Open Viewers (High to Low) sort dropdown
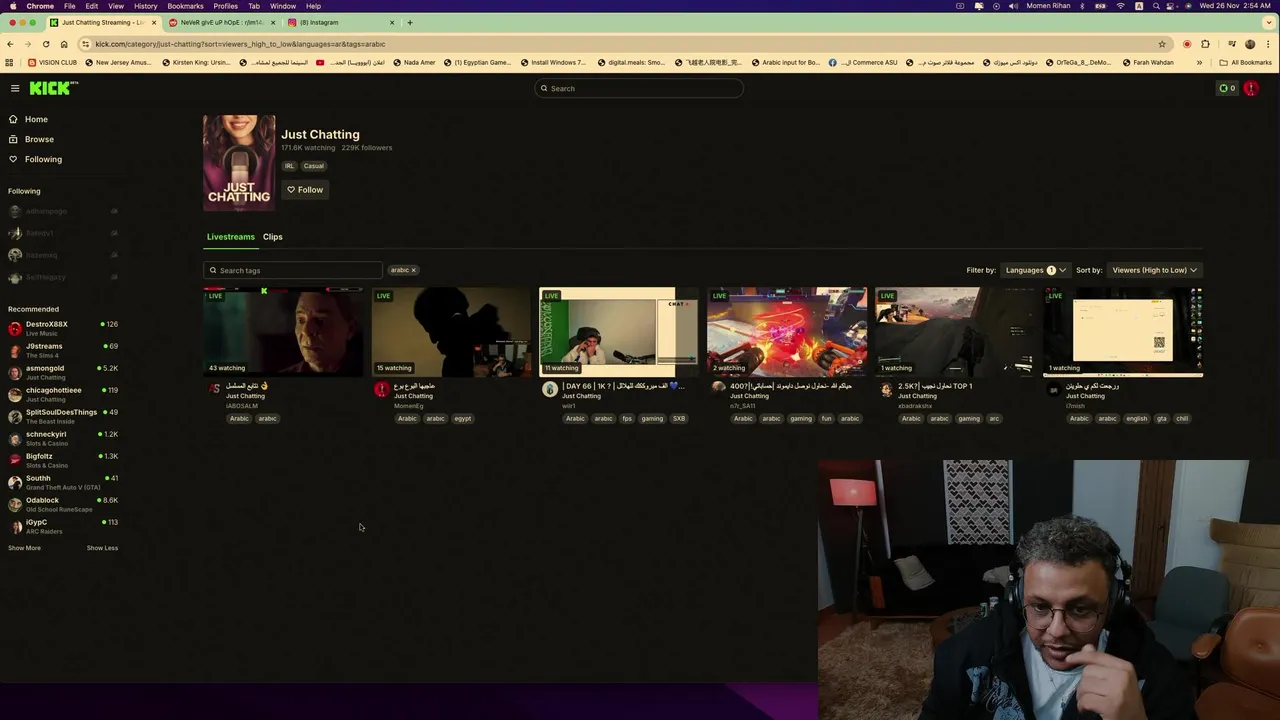Image resolution: width=1280 pixels, height=720 pixels. pos(1154,270)
